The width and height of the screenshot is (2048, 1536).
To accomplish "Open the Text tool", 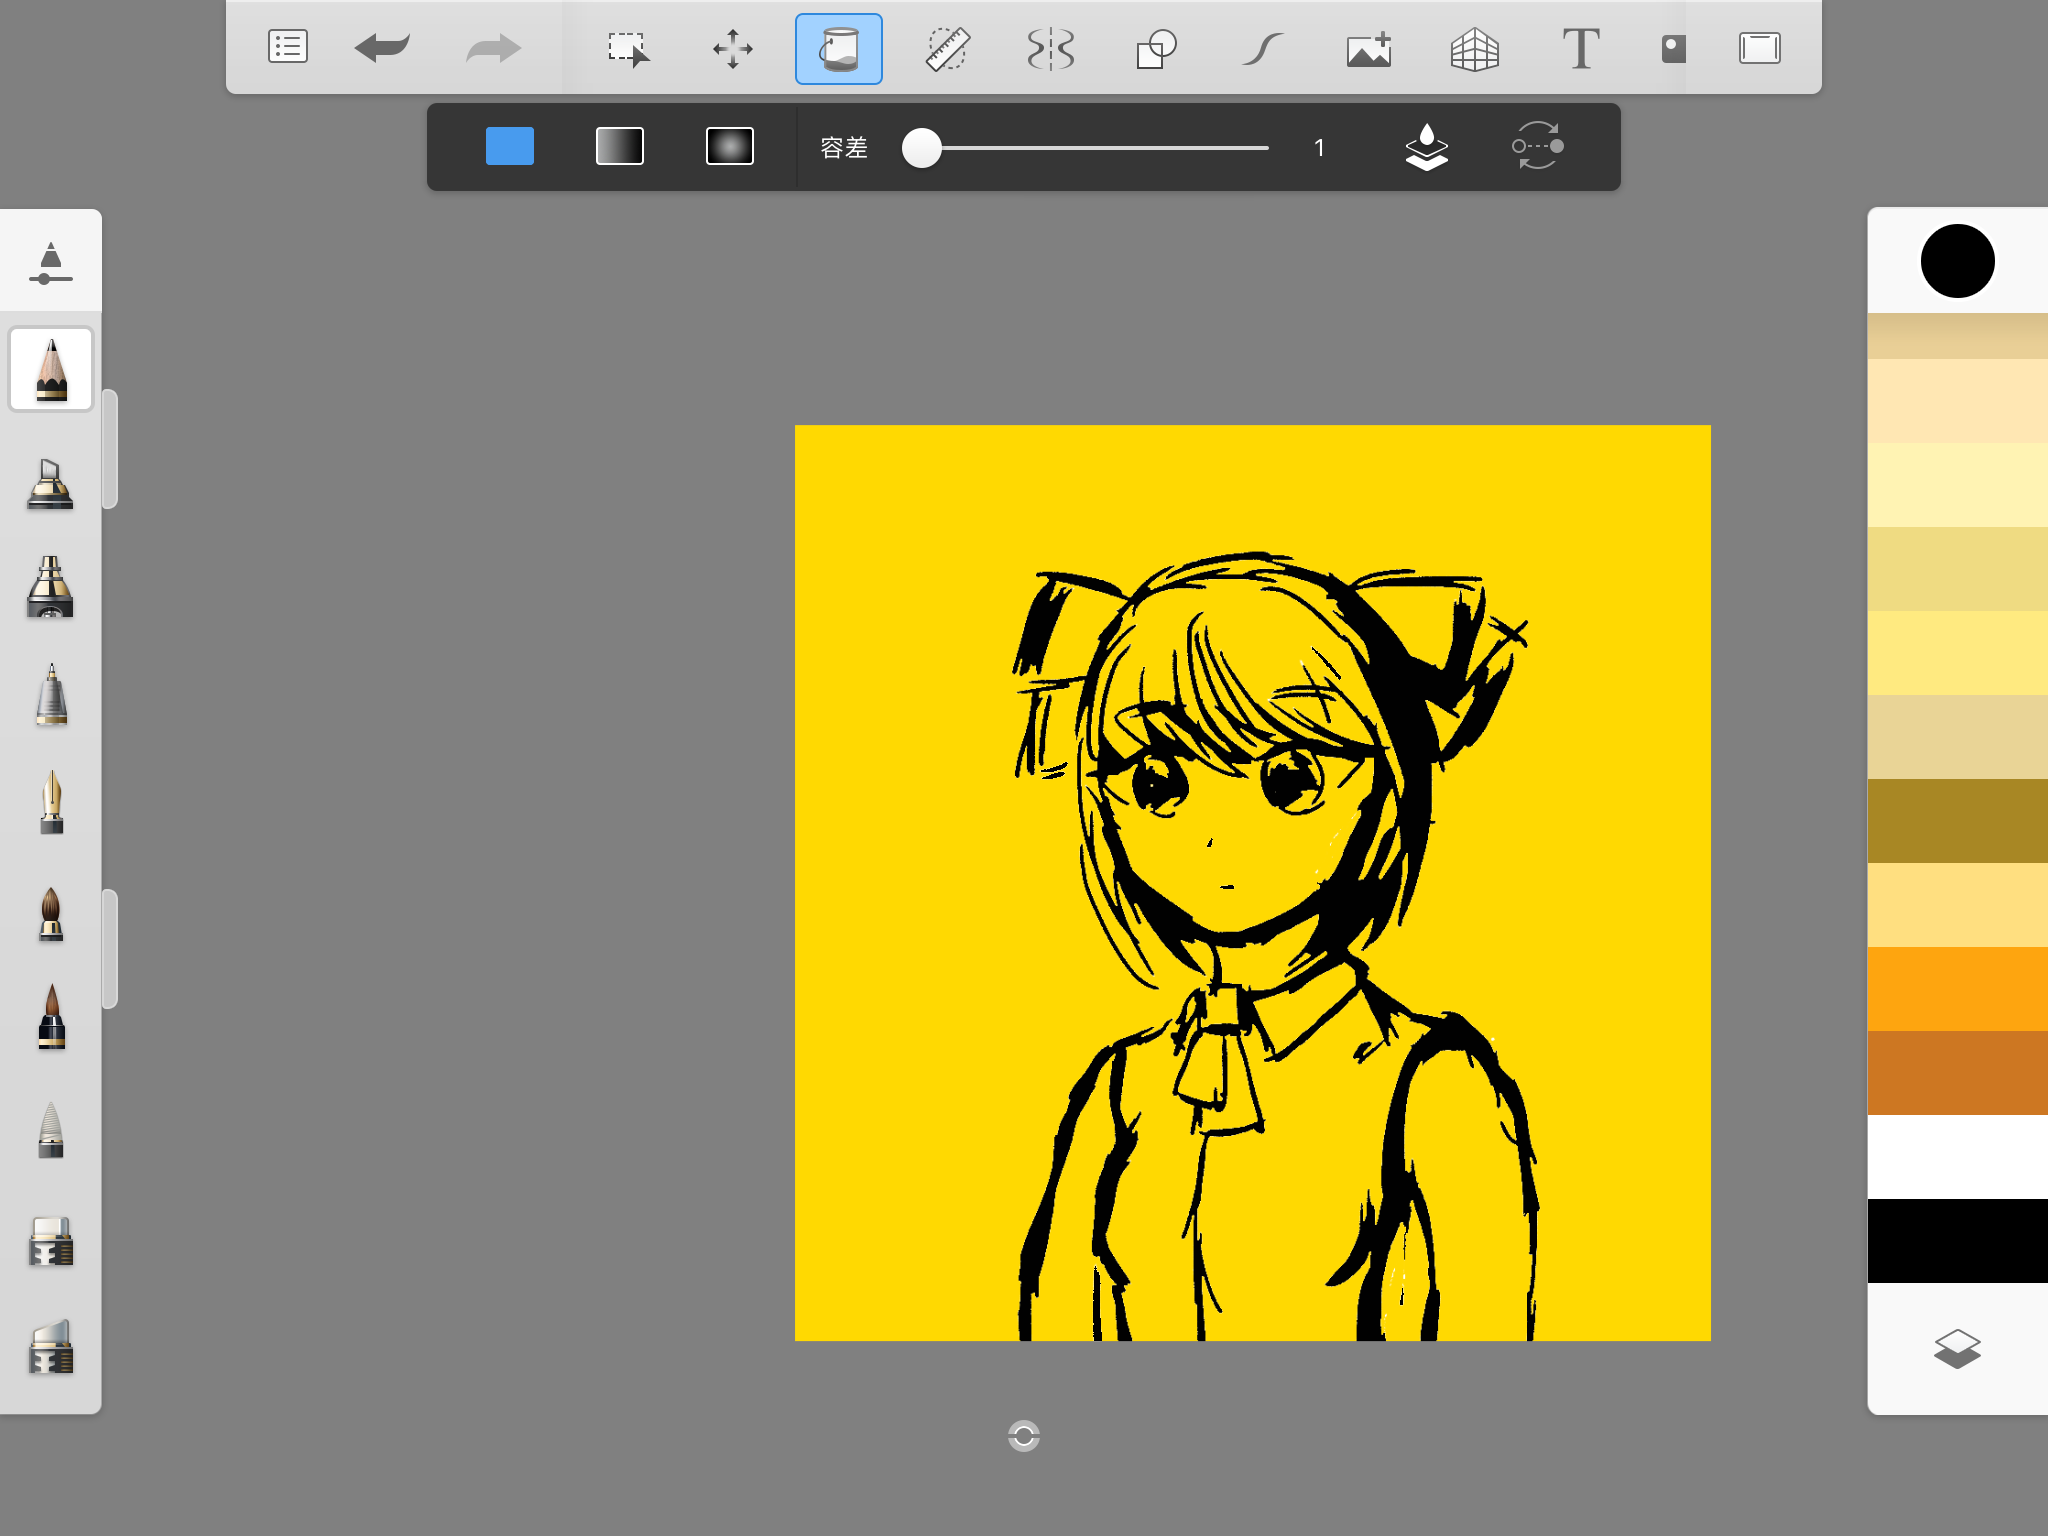I will pyautogui.click(x=1582, y=47).
